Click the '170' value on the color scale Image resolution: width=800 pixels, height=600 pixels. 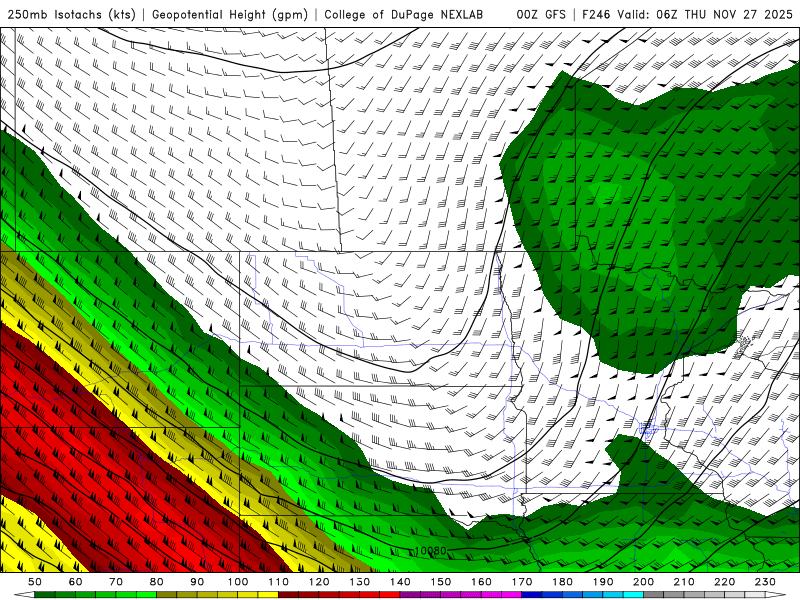point(521,582)
